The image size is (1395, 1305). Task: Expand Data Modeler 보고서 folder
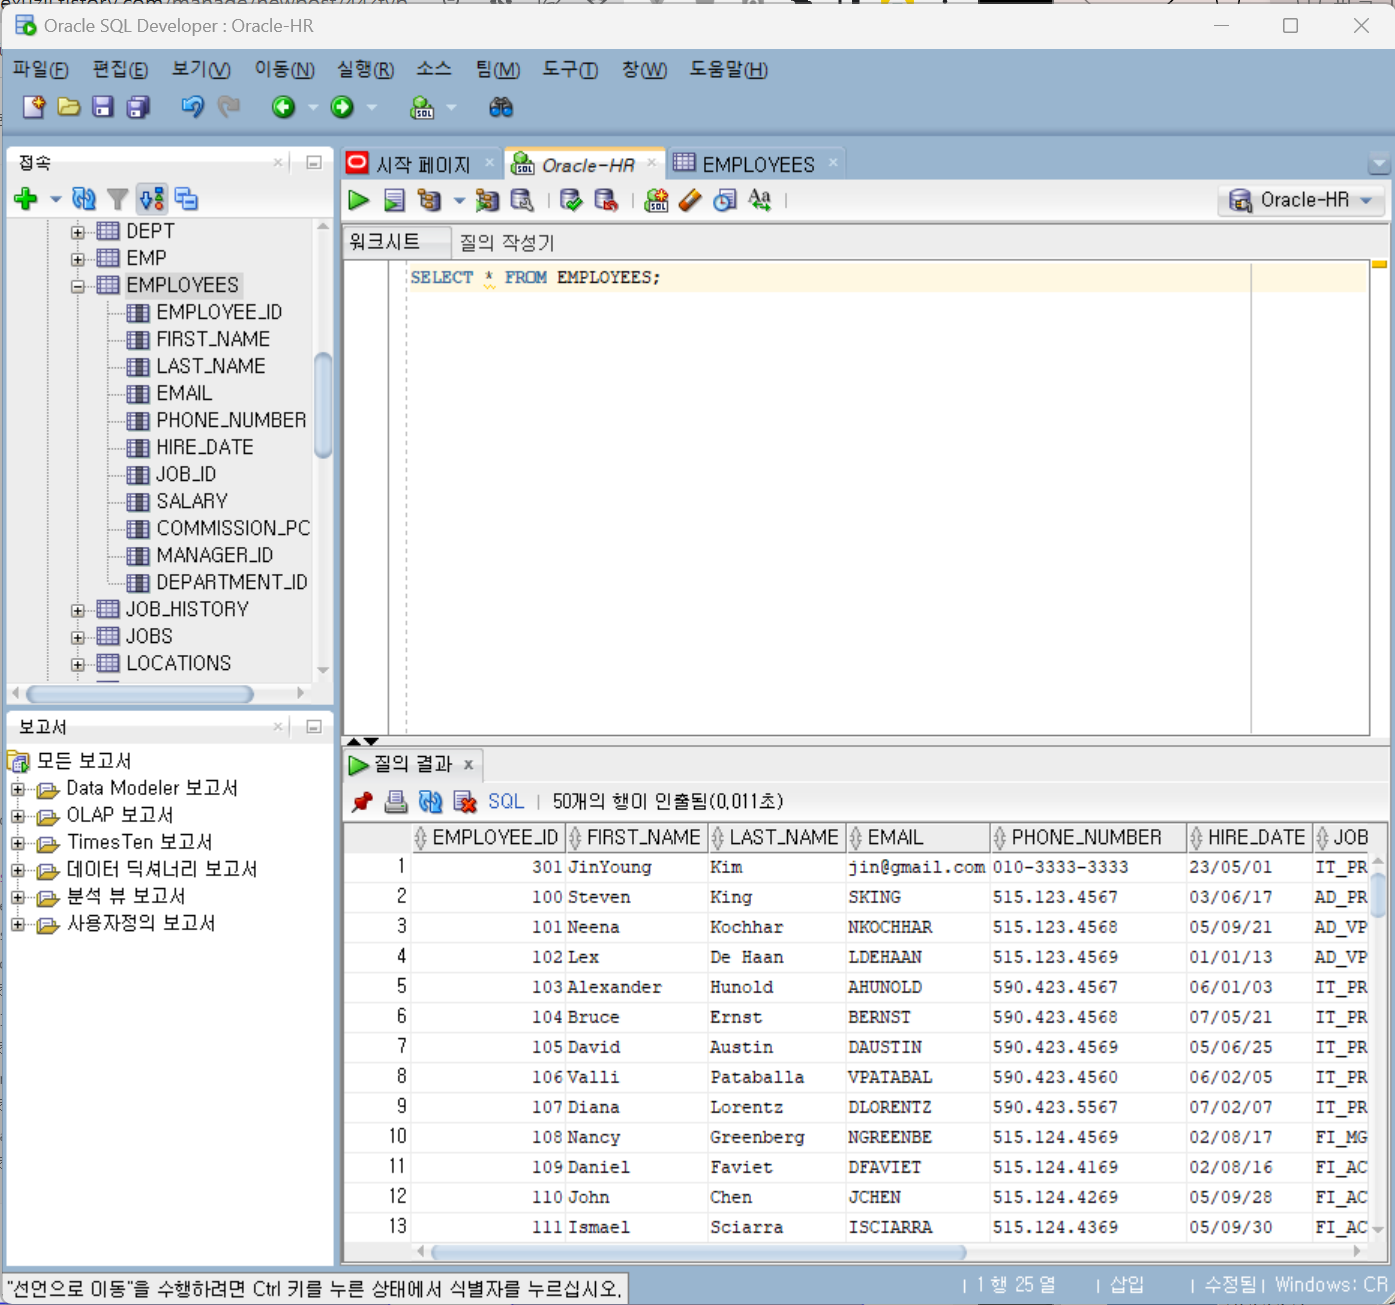tap(17, 788)
